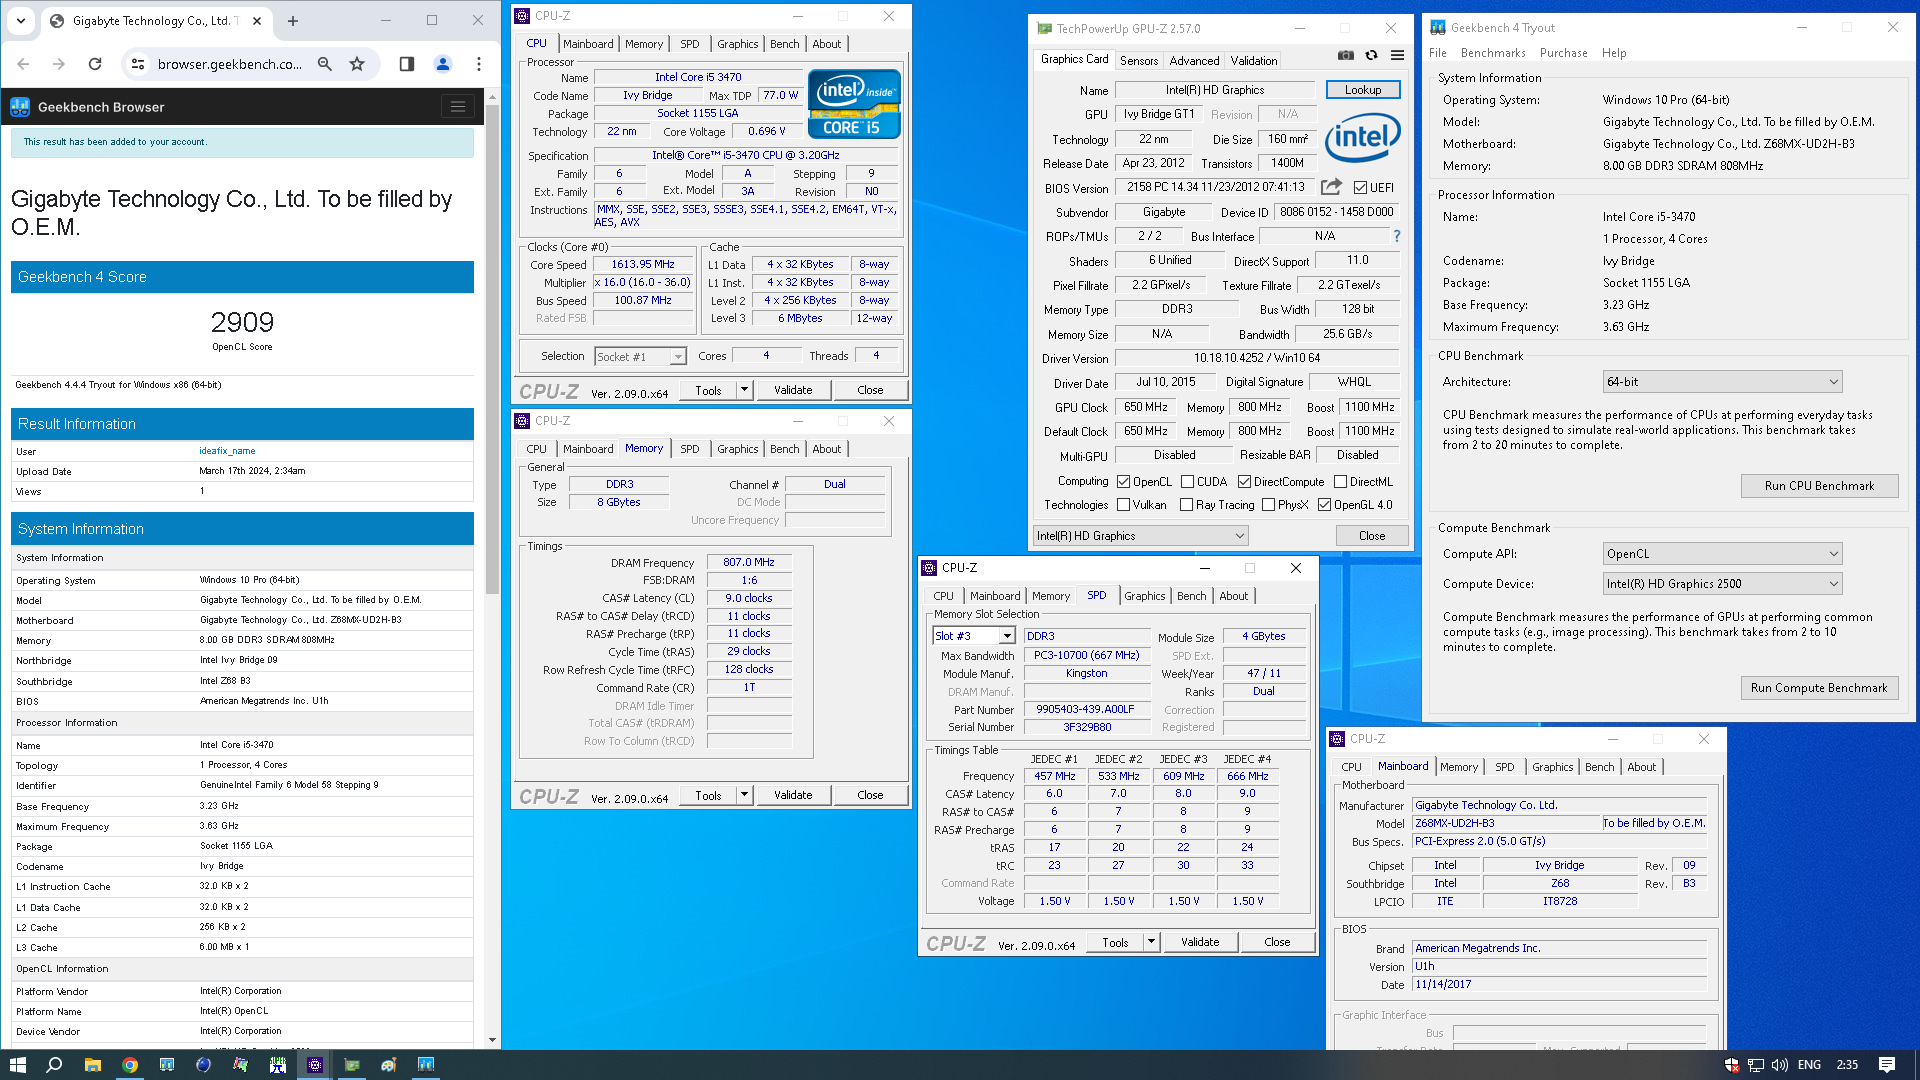Open the notification center icon
Image resolution: width=1920 pixels, height=1080 pixels.
[1887, 1065]
